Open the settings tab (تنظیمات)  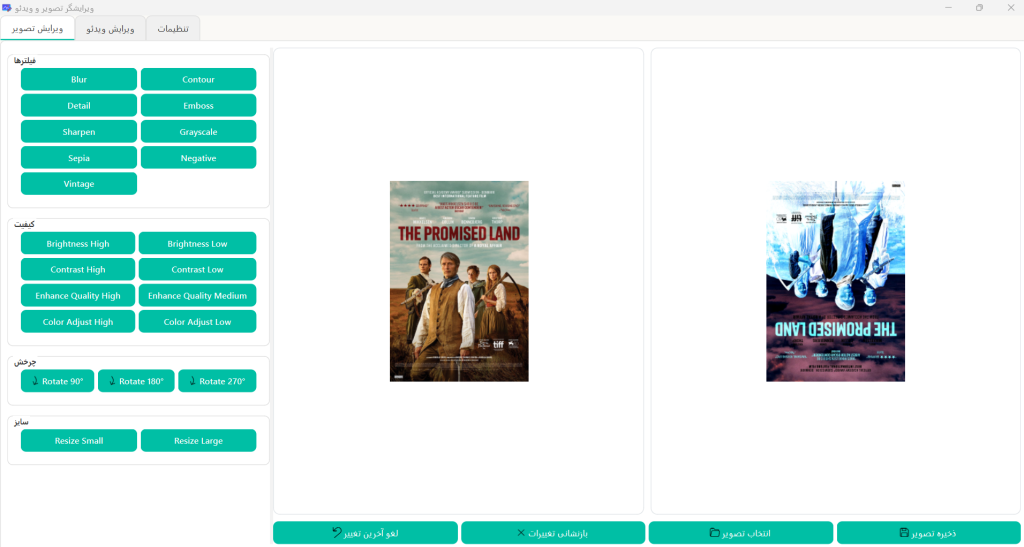pyautogui.click(x=173, y=29)
